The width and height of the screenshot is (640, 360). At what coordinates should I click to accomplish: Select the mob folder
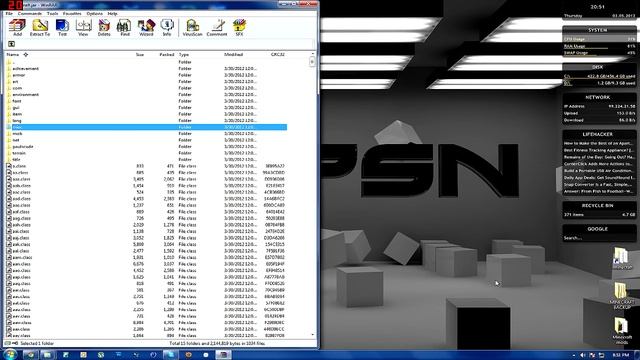coord(146,133)
